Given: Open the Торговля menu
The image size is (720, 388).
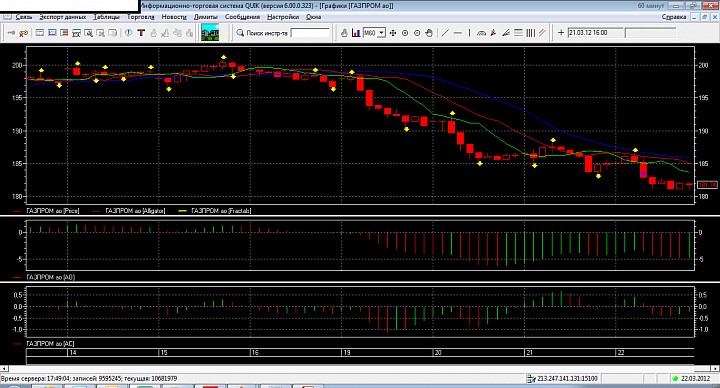Looking at the screenshot, I should [x=141, y=17].
